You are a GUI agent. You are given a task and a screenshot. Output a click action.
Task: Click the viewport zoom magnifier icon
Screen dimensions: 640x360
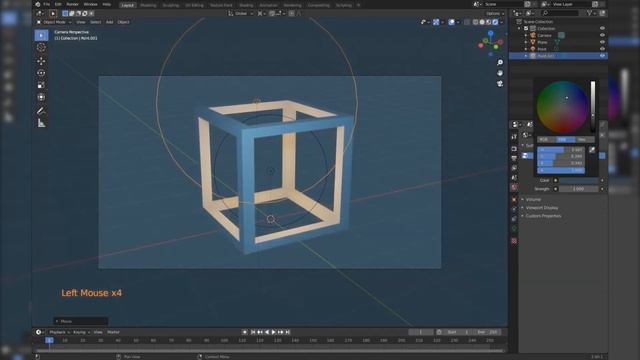[500, 62]
